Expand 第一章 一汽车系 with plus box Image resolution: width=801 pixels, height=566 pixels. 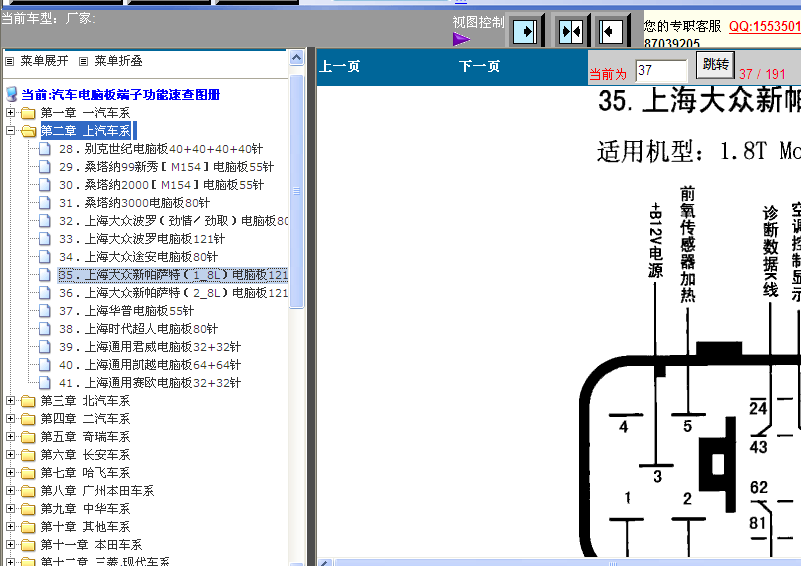(10, 112)
